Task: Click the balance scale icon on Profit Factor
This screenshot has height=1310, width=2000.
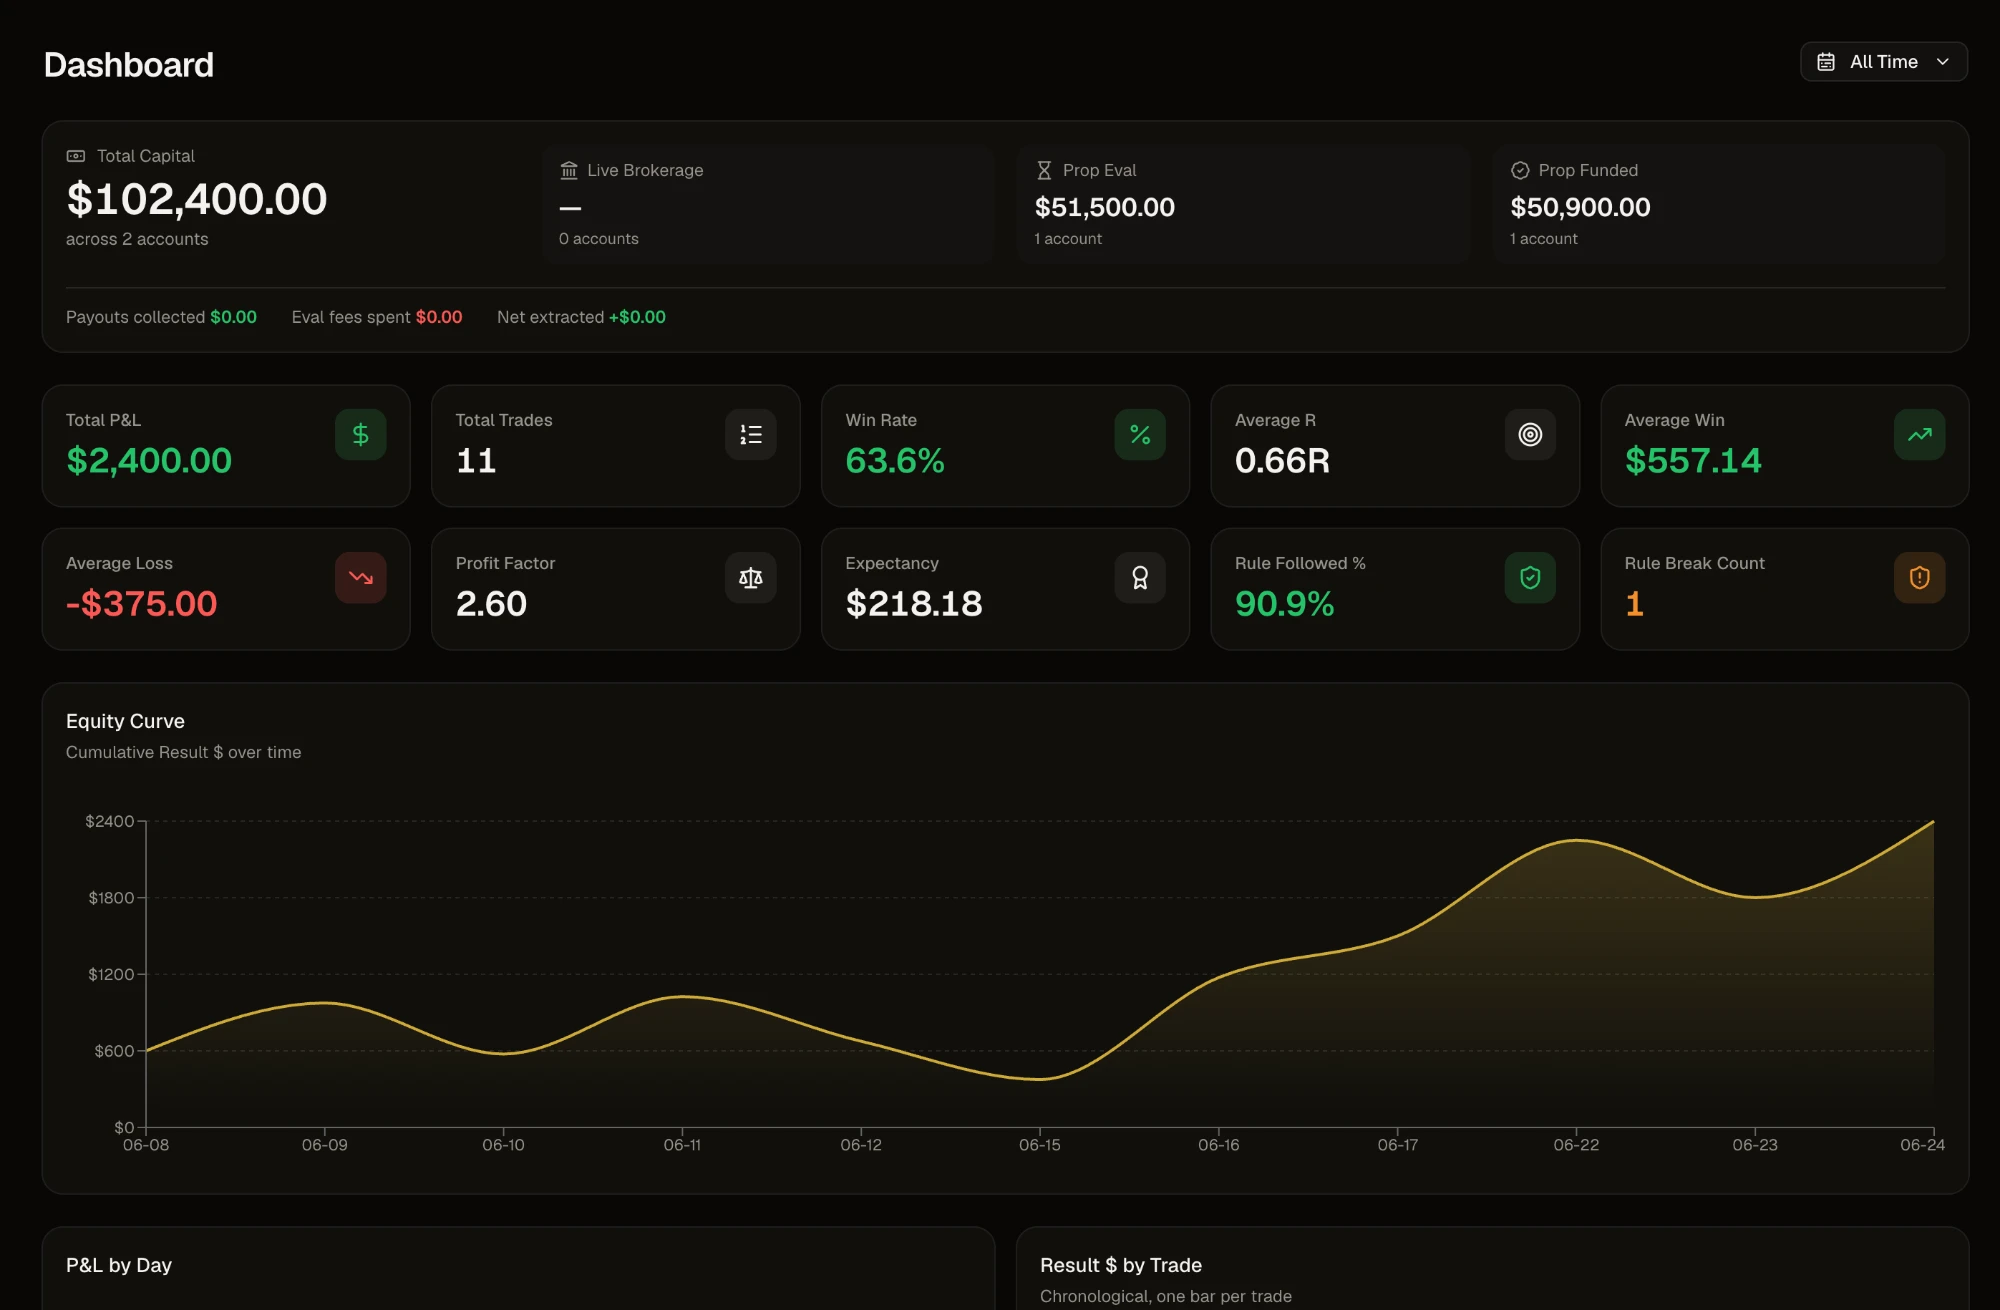Action: (751, 578)
